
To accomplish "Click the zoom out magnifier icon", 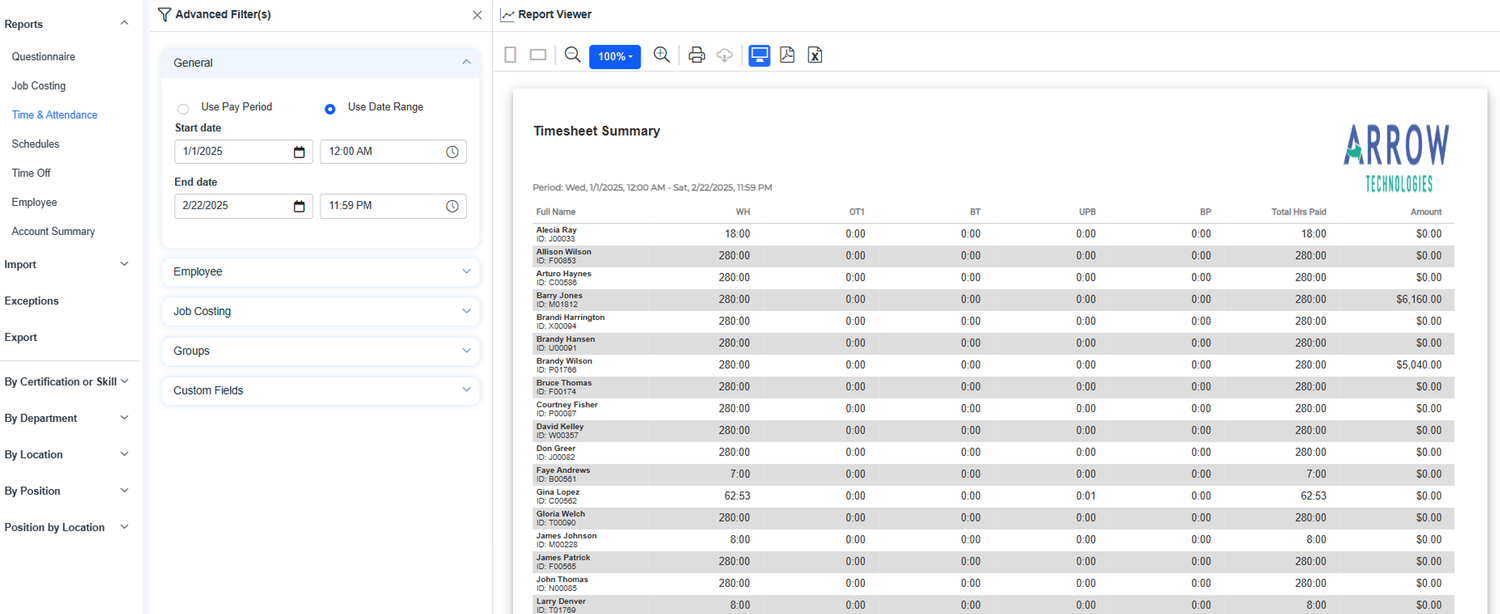I will [x=572, y=55].
